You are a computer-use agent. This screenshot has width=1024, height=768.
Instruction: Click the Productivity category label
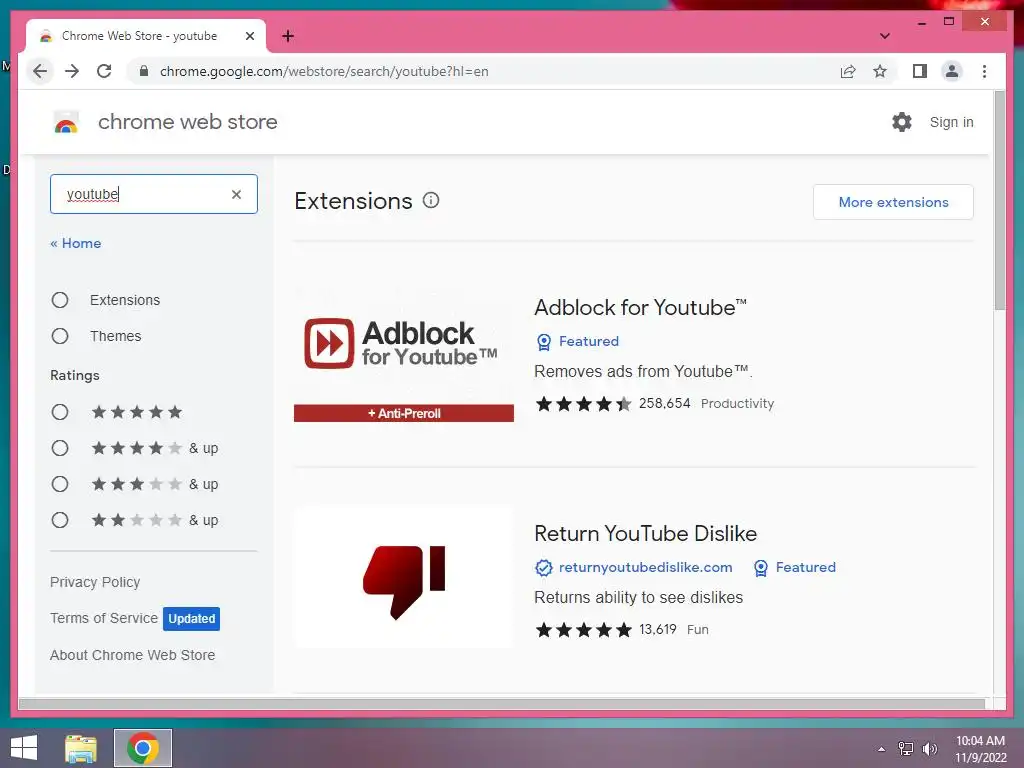click(737, 404)
